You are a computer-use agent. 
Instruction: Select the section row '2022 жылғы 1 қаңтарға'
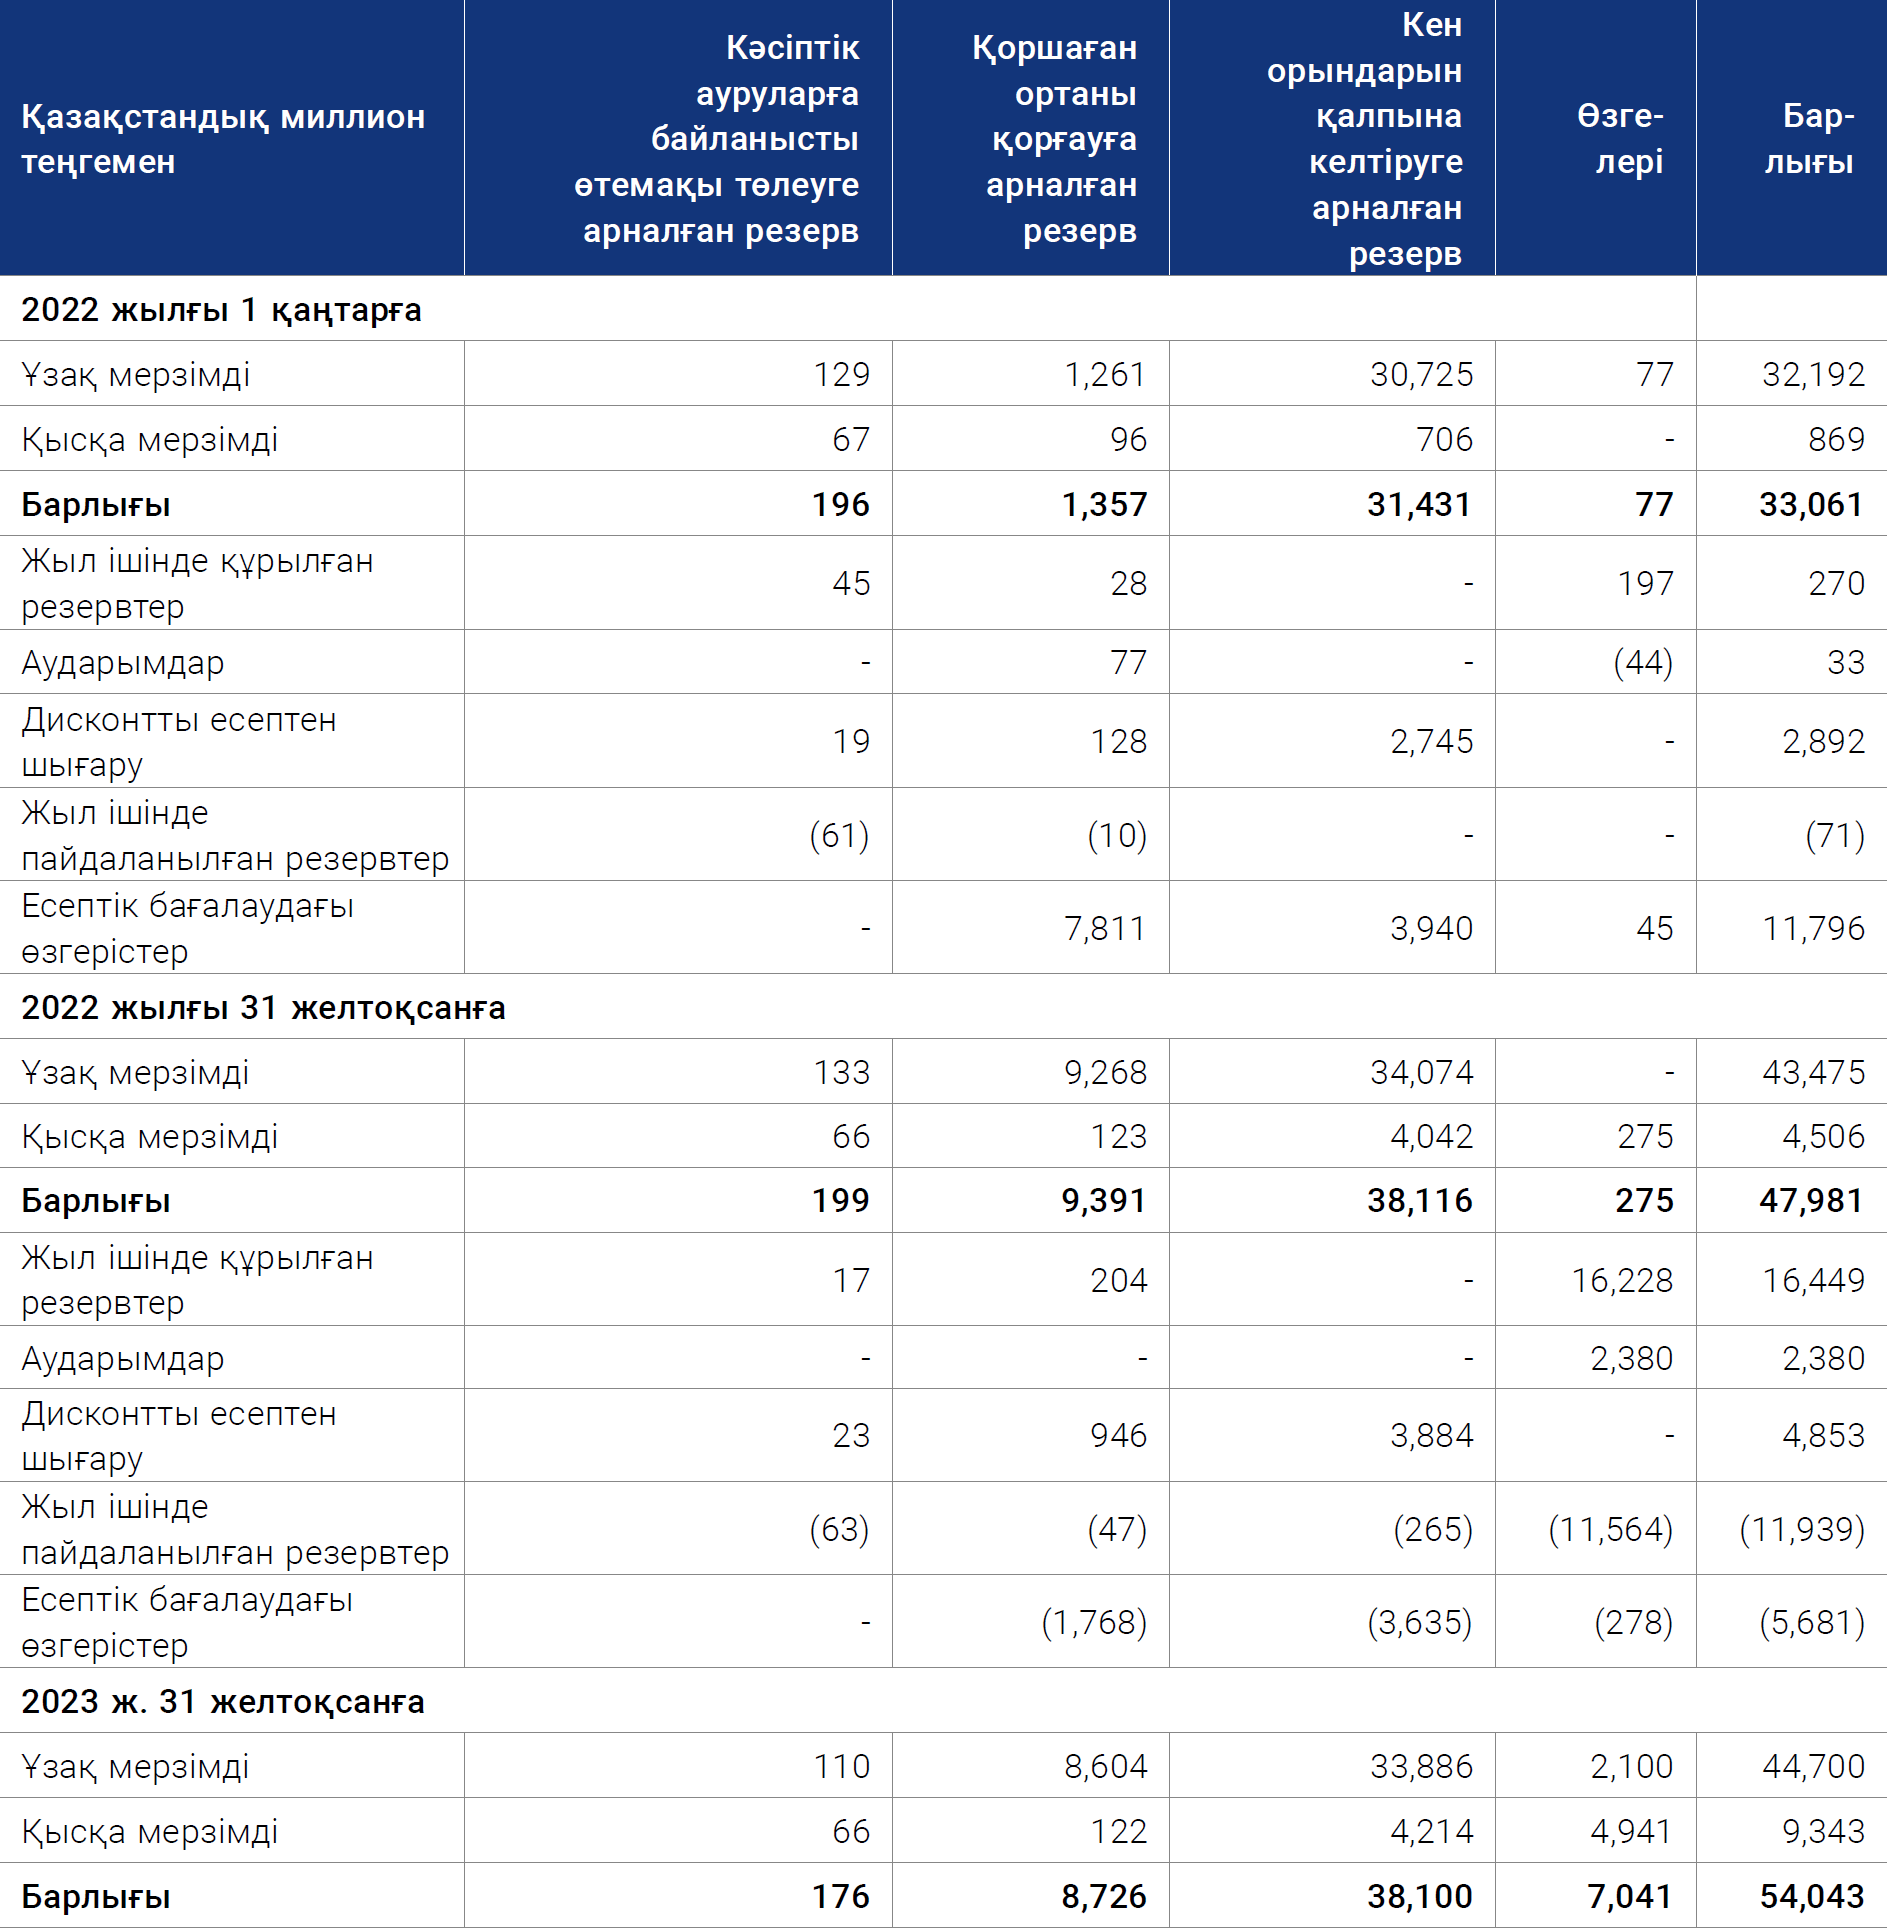(x=221, y=310)
